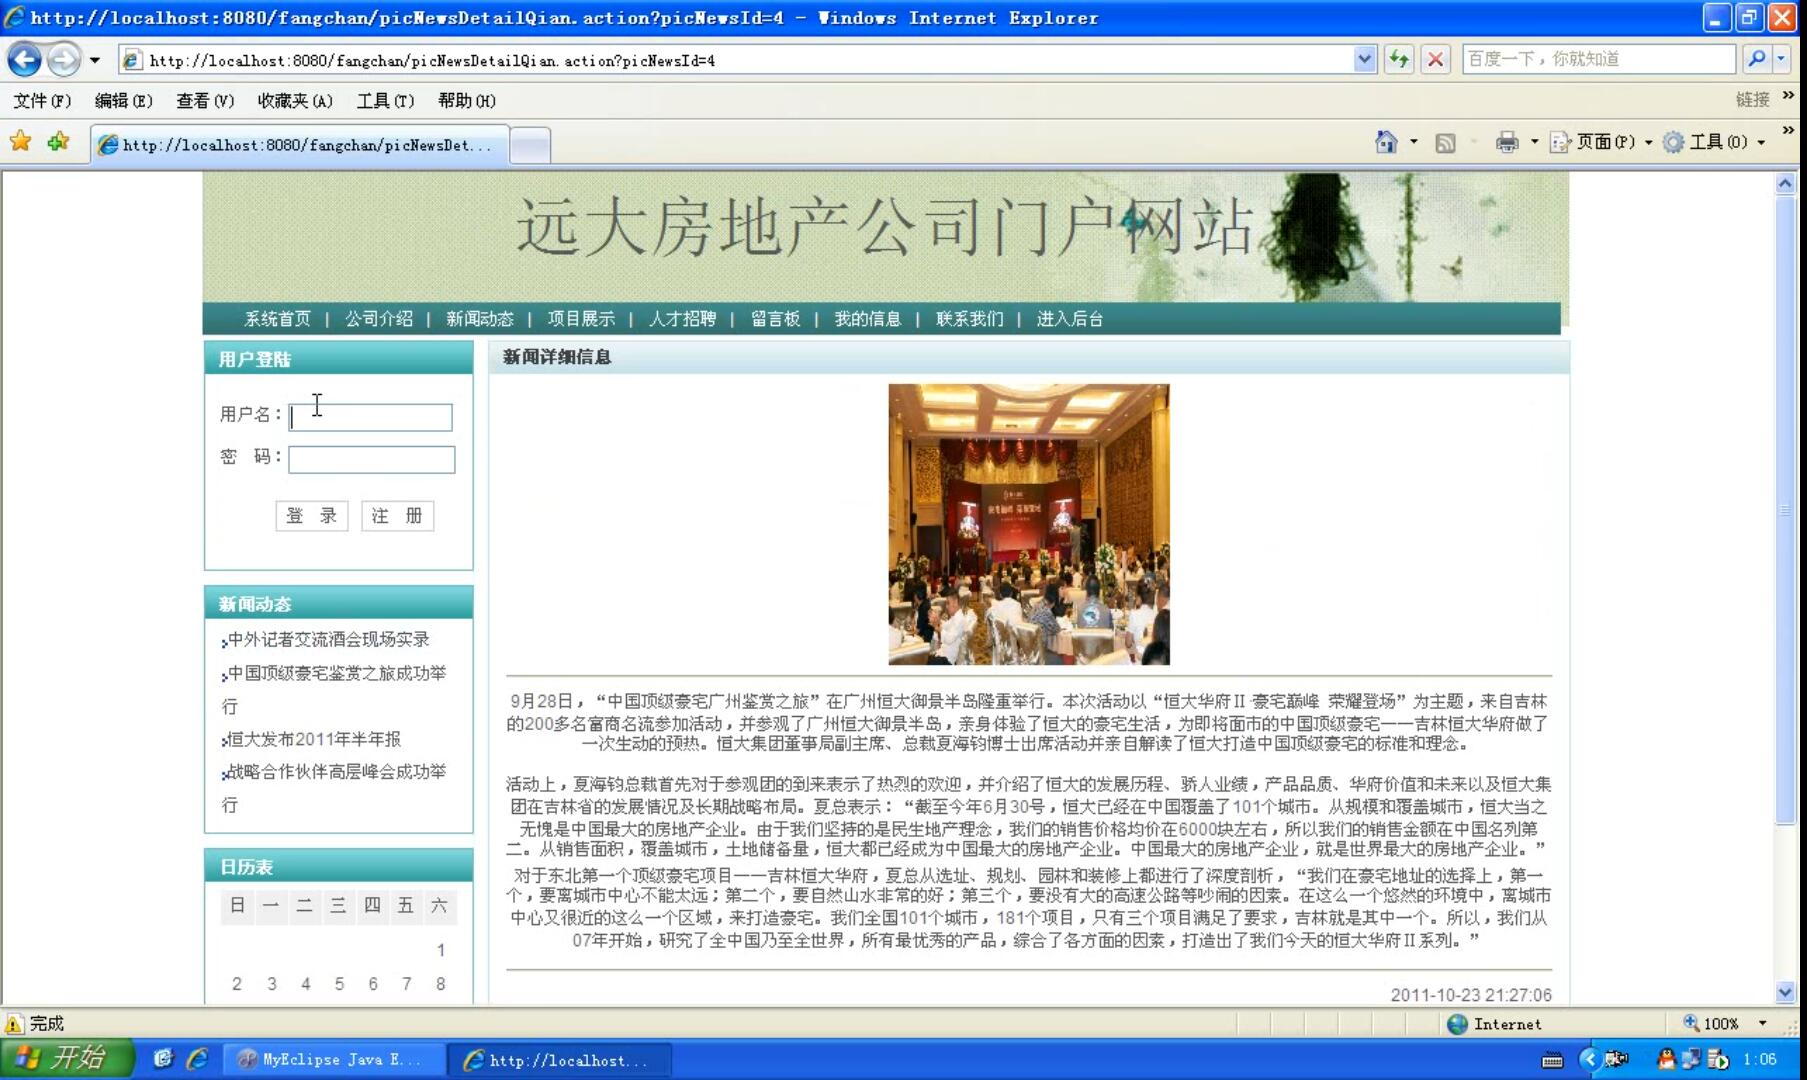1807x1080 pixels.
Task: Click the banquet hall news photo
Action: (x=1029, y=525)
